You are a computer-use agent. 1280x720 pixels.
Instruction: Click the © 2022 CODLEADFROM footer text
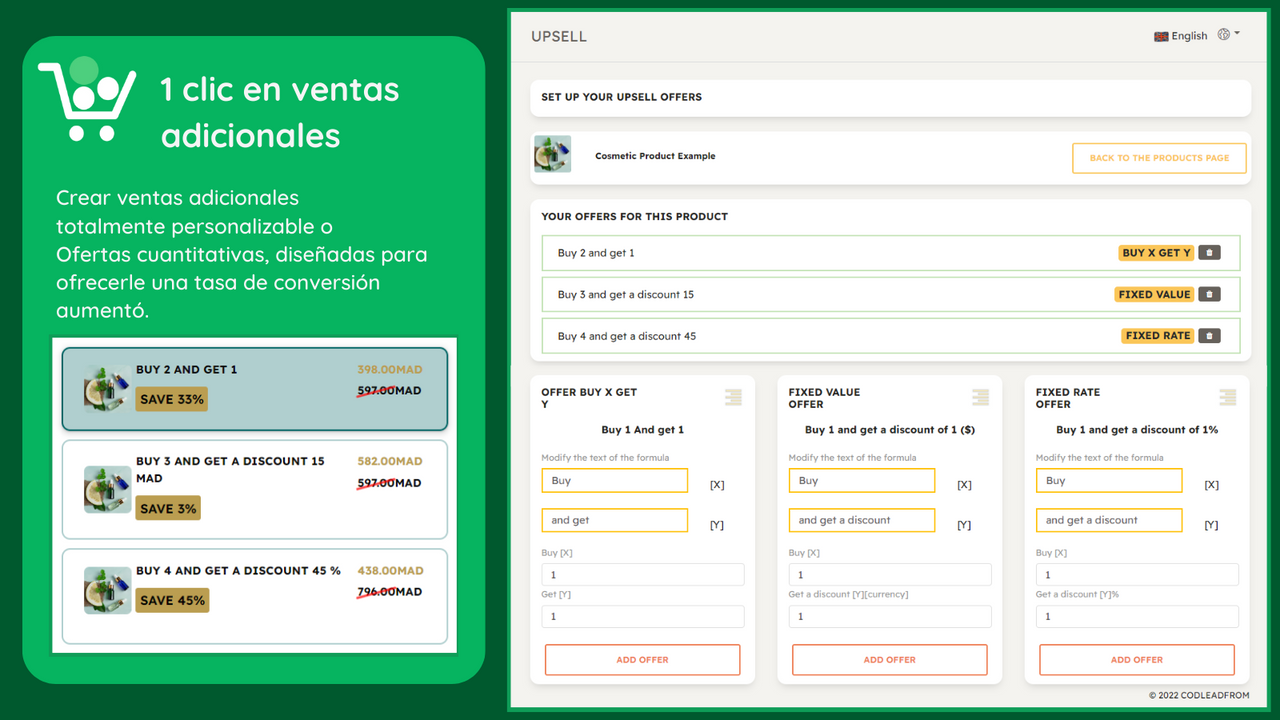coord(1199,695)
